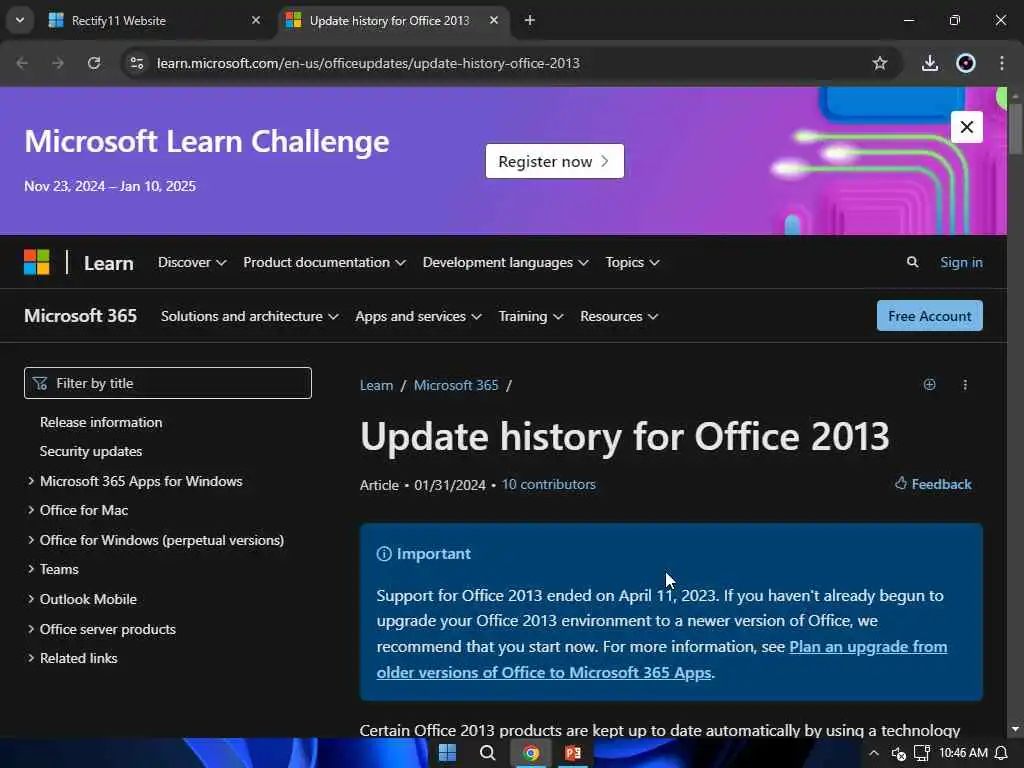This screenshot has height=768, width=1024.
Task: Open the Resources dropdown
Action: click(618, 316)
